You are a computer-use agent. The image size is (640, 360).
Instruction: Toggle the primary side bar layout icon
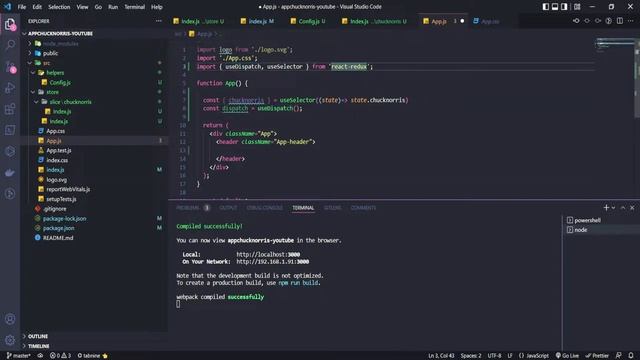pyautogui.click(x=546, y=7)
